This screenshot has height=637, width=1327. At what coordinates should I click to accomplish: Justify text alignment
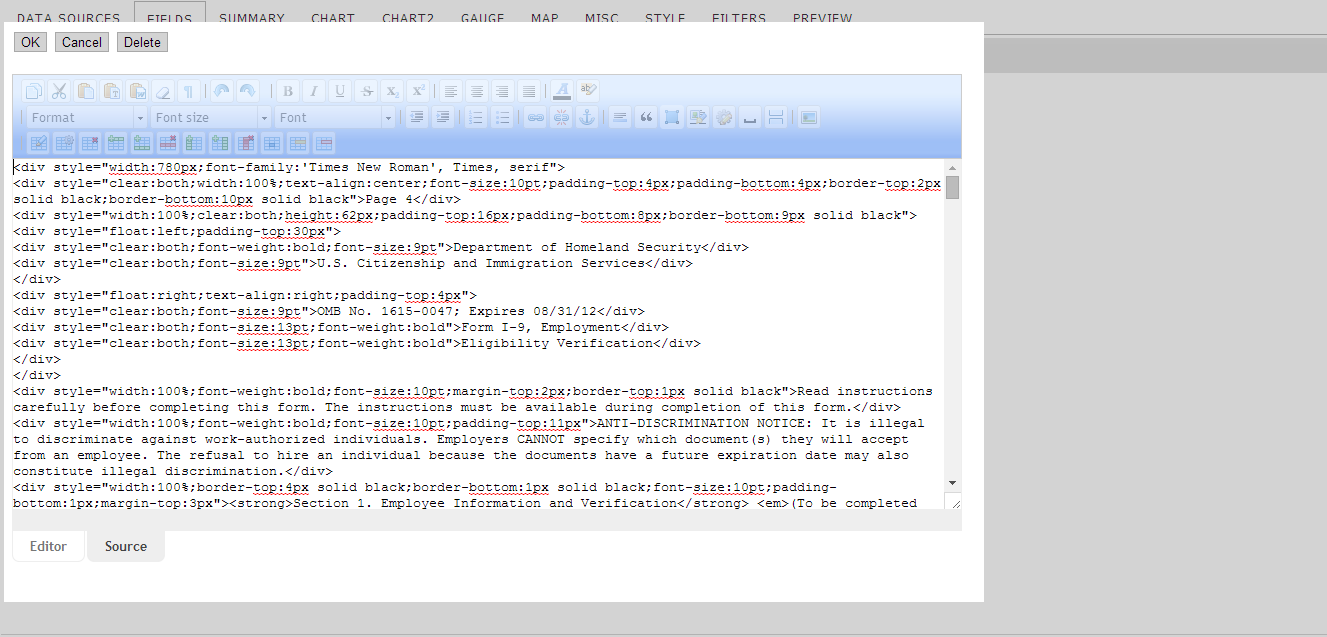click(x=529, y=91)
